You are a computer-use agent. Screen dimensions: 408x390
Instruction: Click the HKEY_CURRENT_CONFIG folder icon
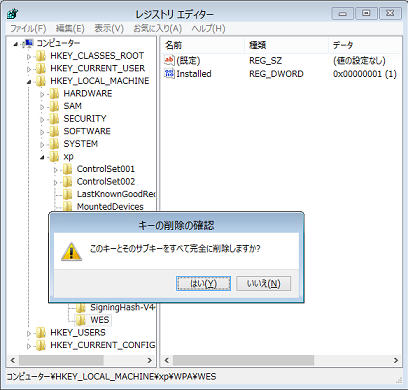coord(41,345)
